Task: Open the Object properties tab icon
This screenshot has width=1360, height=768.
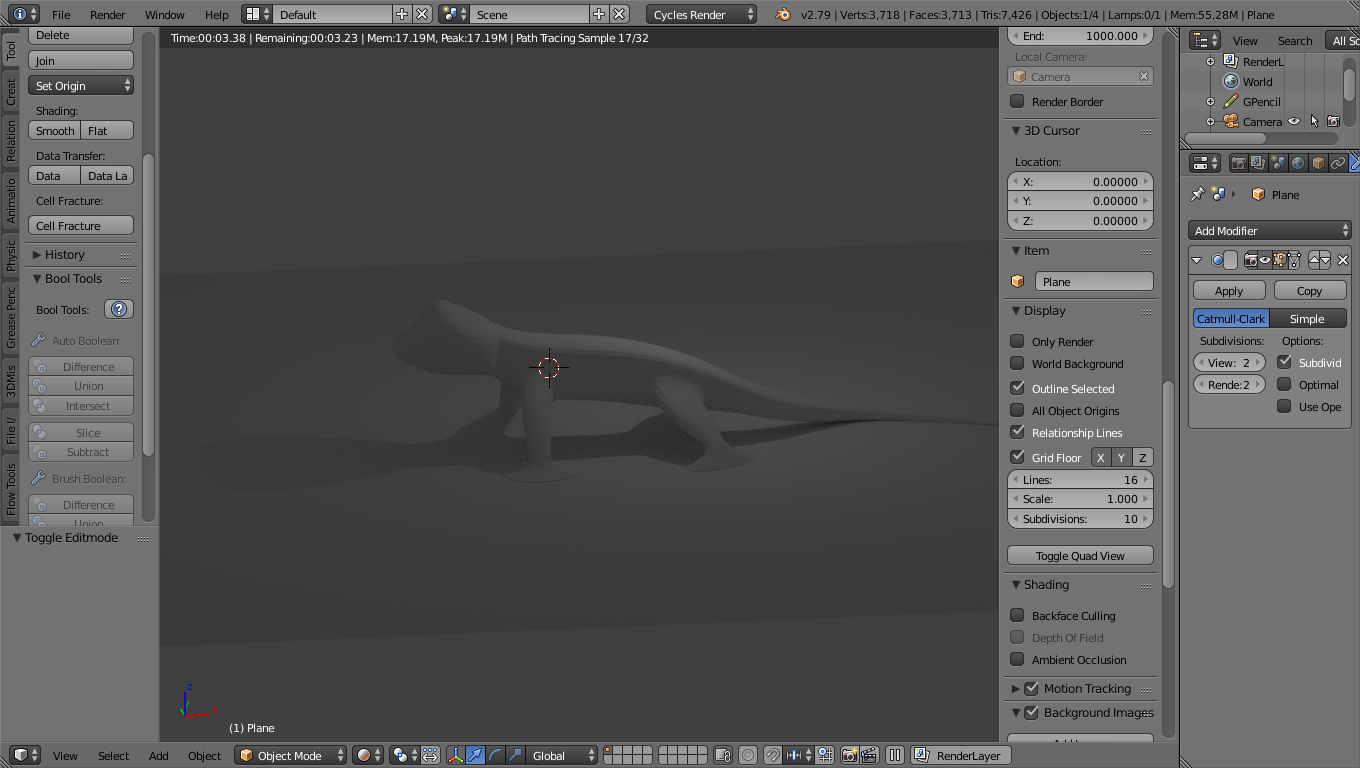Action: click(x=1318, y=163)
